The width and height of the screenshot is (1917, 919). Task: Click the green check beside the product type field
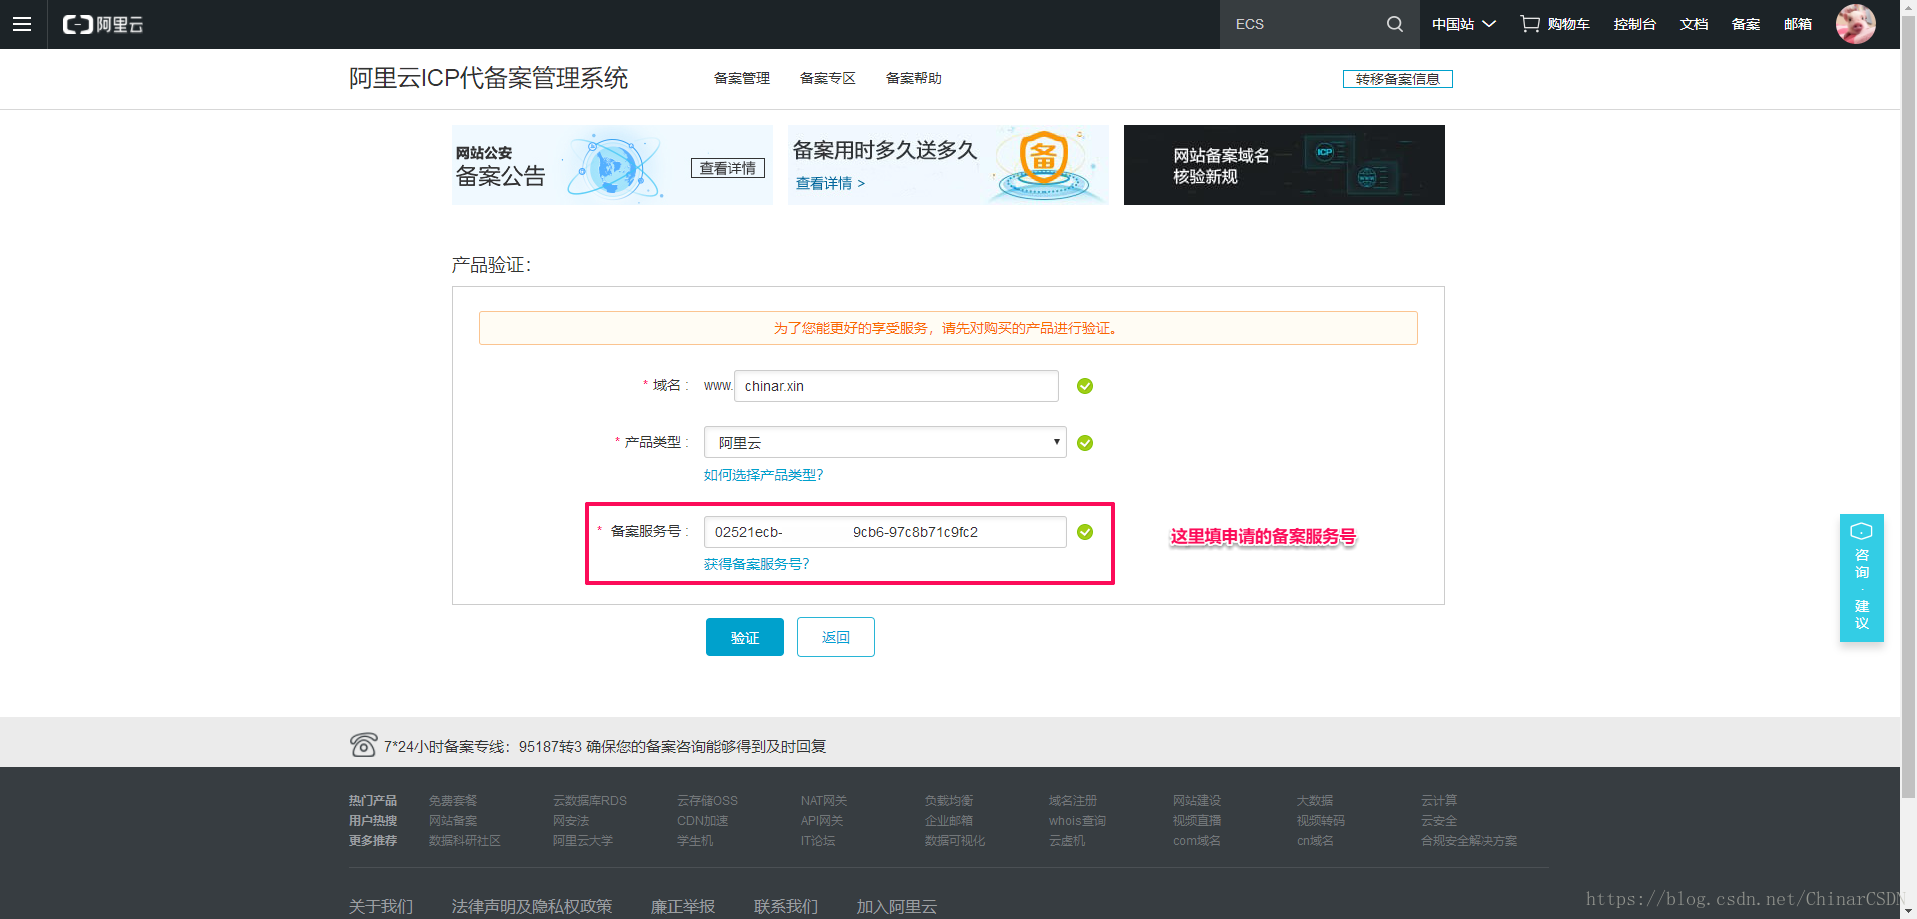[x=1085, y=443]
